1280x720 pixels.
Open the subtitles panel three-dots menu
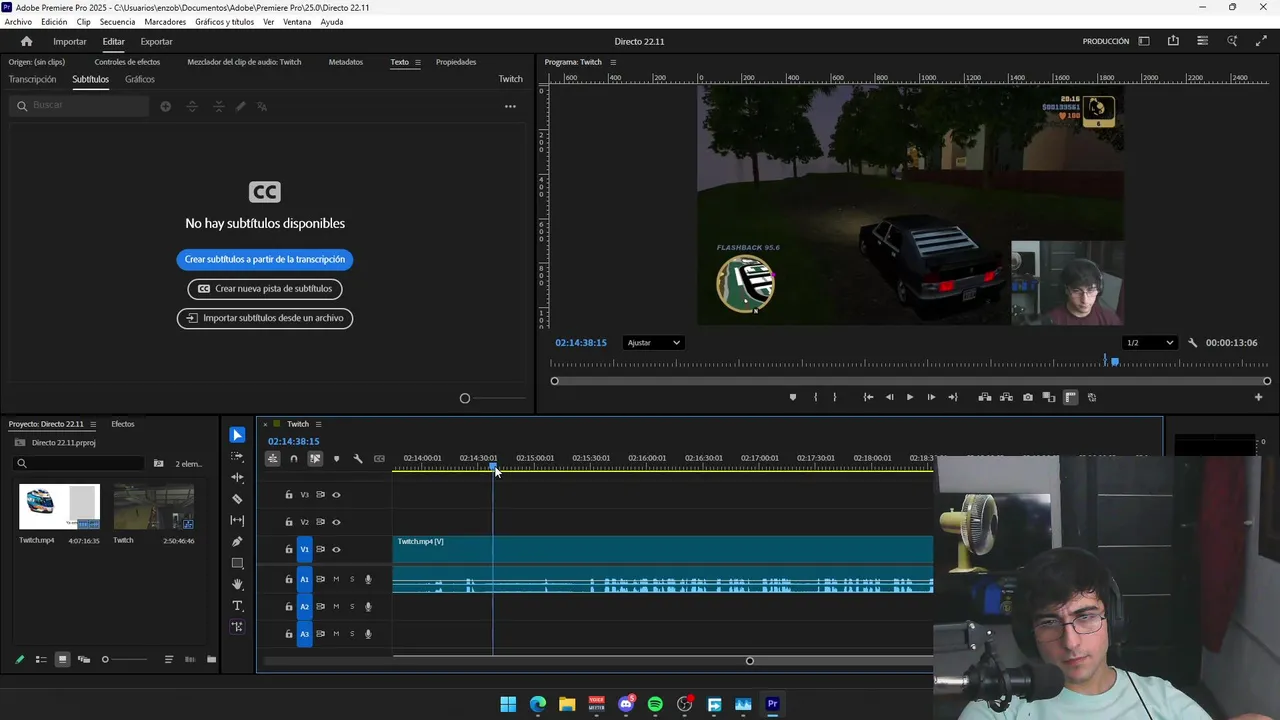click(510, 106)
